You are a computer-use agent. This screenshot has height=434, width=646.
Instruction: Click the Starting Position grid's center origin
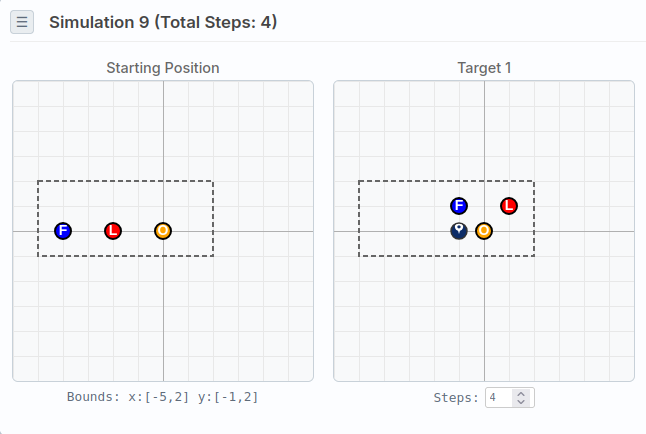point(163,231)
